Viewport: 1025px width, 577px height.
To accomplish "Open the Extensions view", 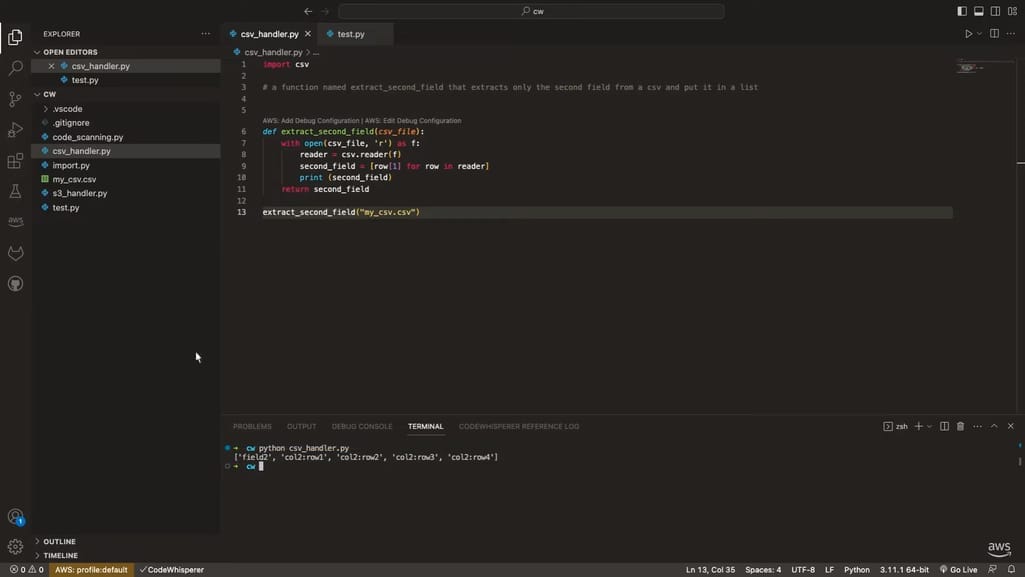I will click(x=15, y=161).
